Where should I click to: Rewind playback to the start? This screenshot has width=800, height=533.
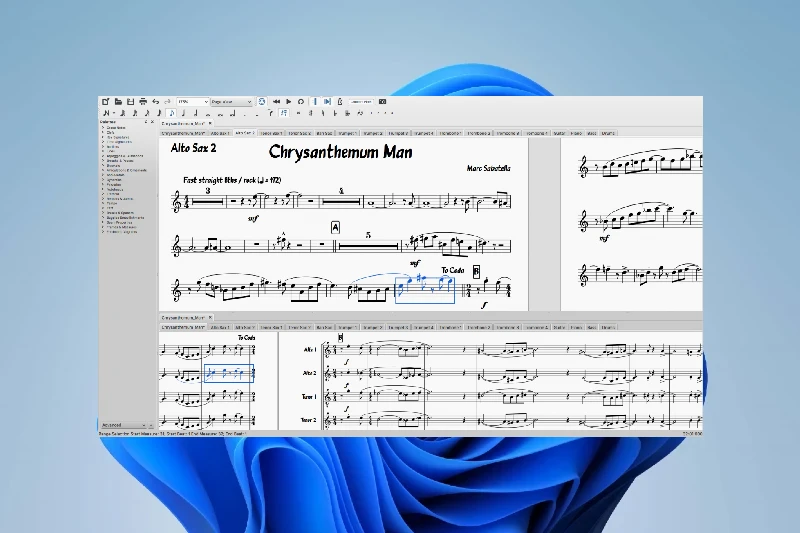(277, 102)
